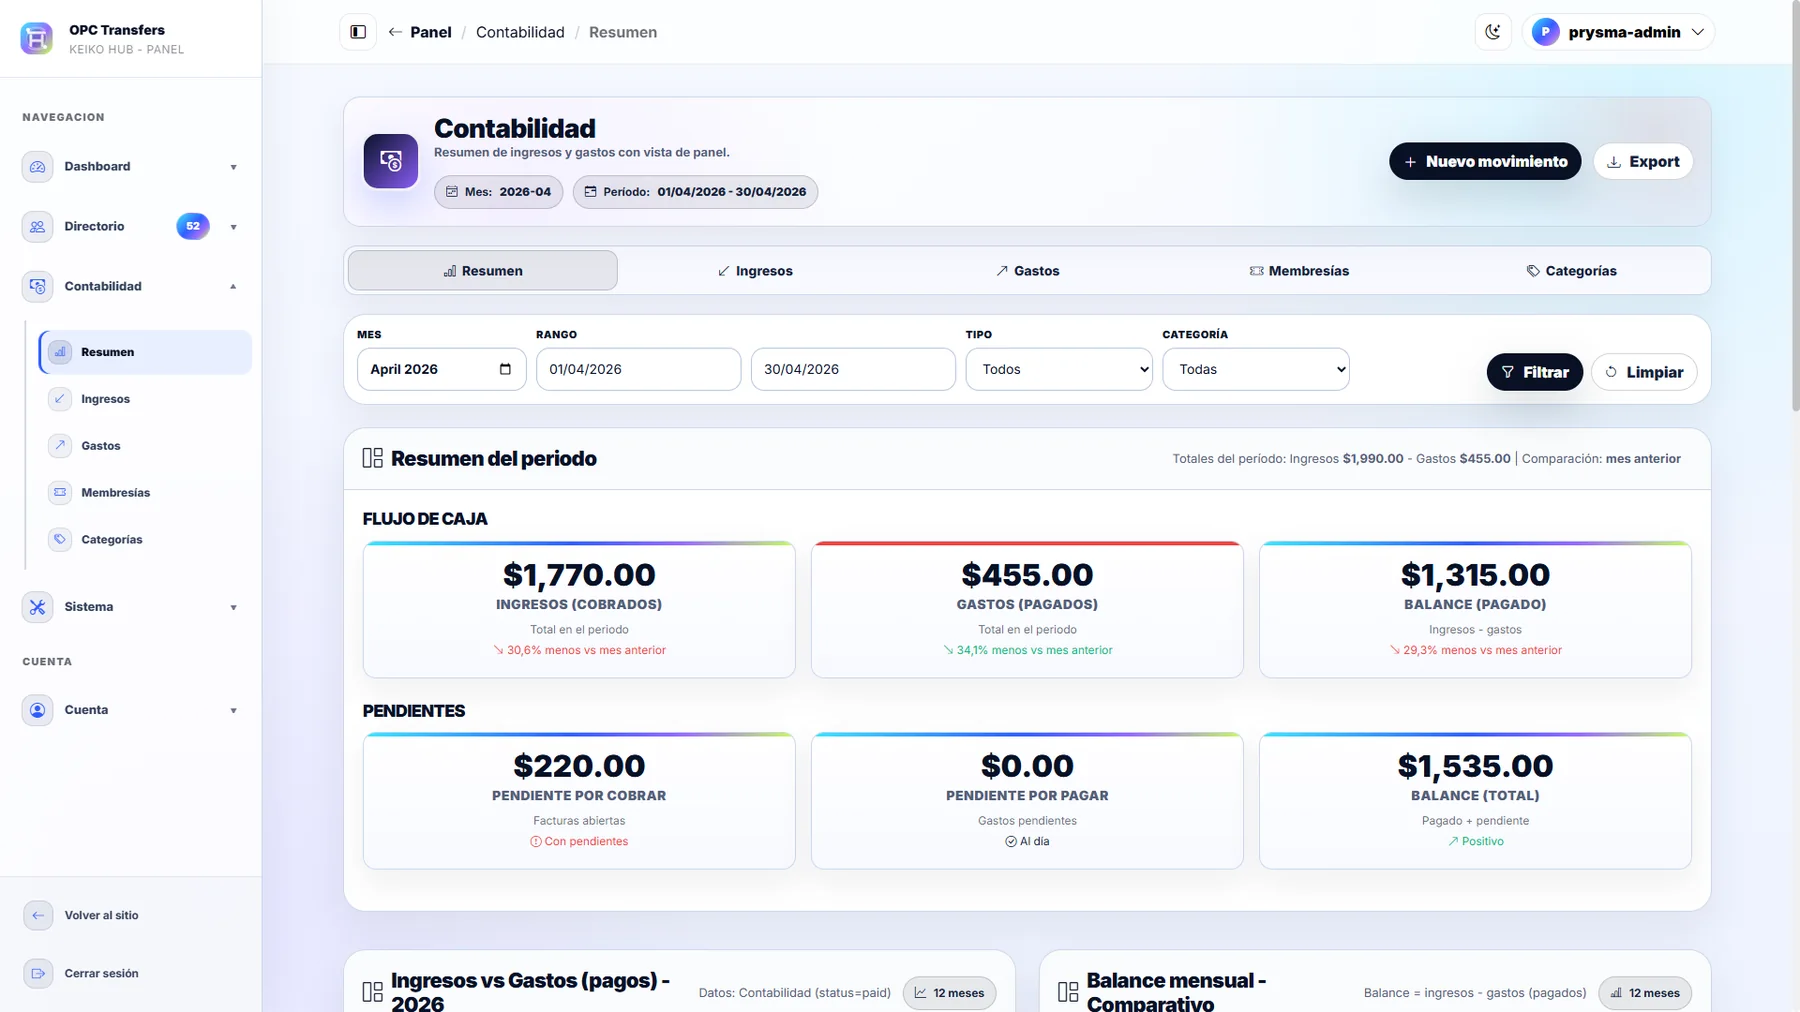This screenshot has height=1012, width=1800.
Task: Click the page vertical scrollbar
Action: click(x=1795, y=206)
